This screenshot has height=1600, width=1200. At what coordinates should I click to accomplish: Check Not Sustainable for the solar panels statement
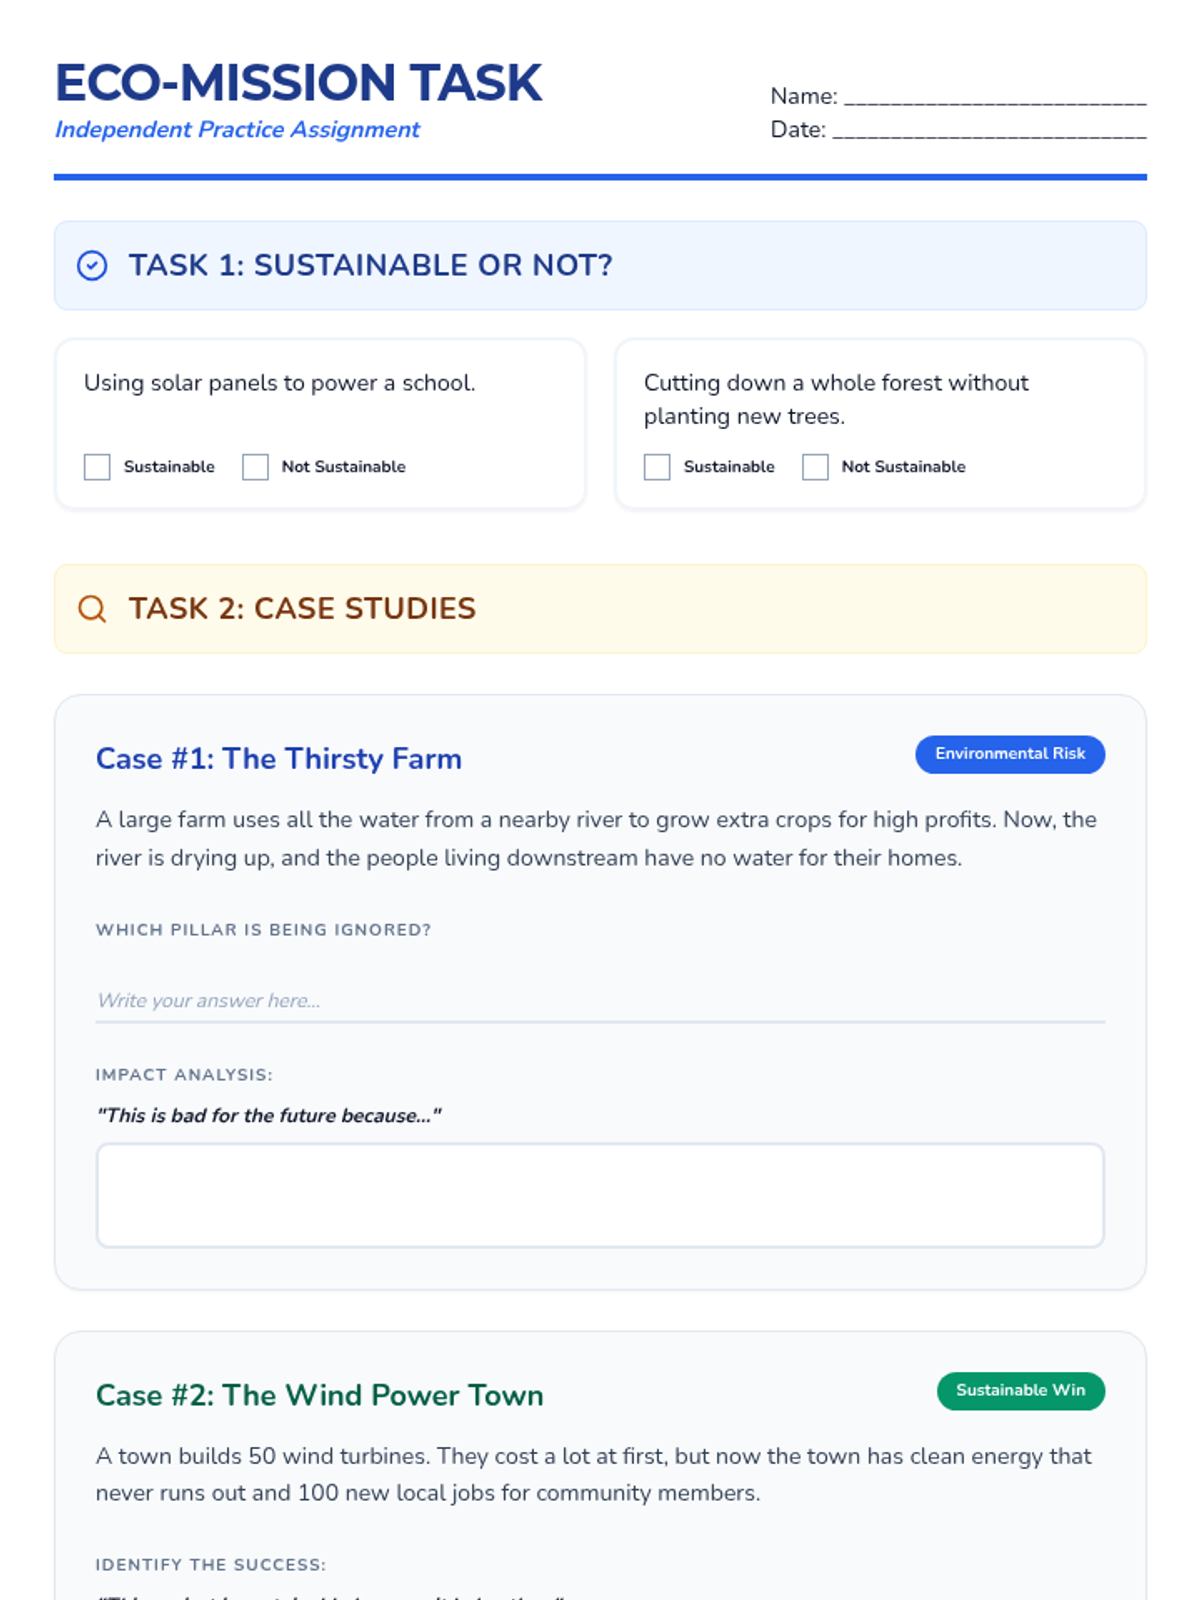point(255,467)
